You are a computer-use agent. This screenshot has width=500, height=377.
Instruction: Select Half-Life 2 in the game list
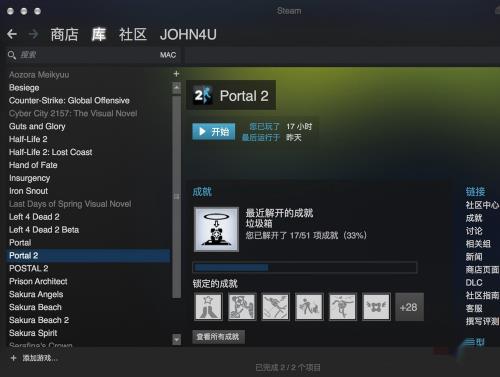[x=28, y=139]
